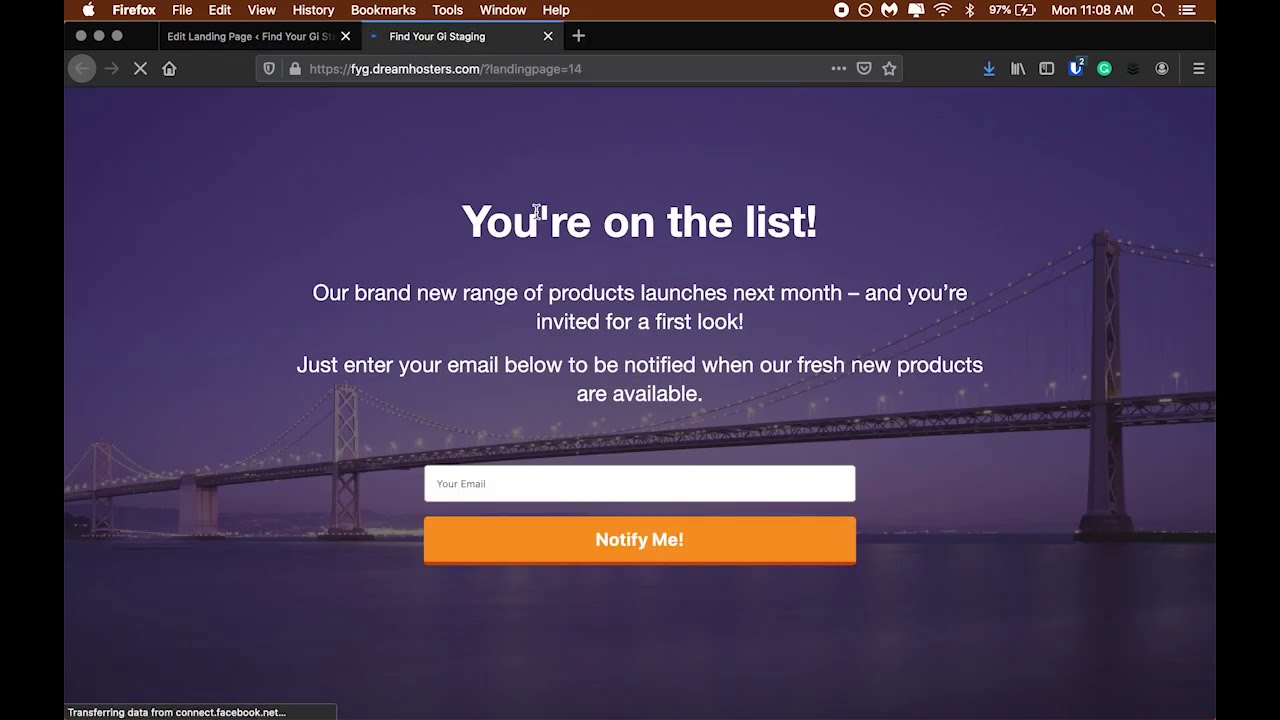Image resolution: width=1280 pixels, height=720 pixels.
Task: Open Spotlight search in the menu bar
Action: pyautogui.click(x=1158, y=10)
